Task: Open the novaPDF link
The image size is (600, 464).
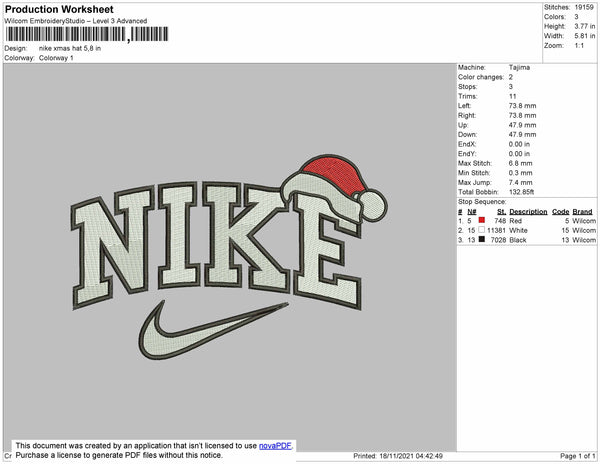Action: click(x=275, y=446)
